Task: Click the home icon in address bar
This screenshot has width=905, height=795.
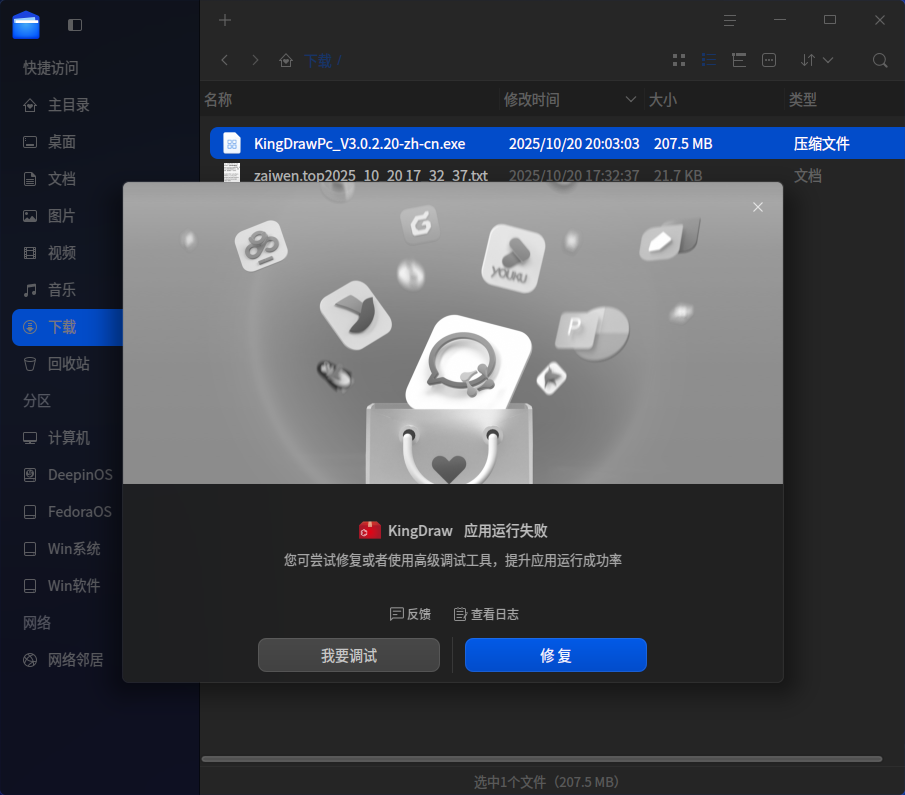Action: click(286, 60)
